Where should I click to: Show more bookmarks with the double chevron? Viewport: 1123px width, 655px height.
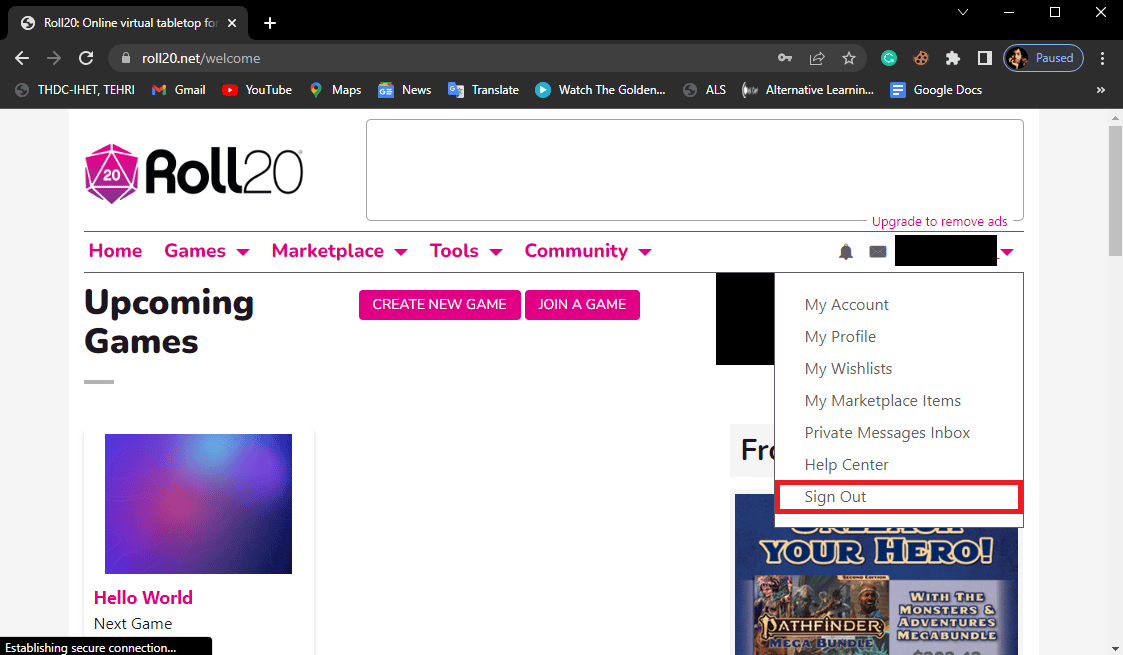click(x=1101, y=89)
